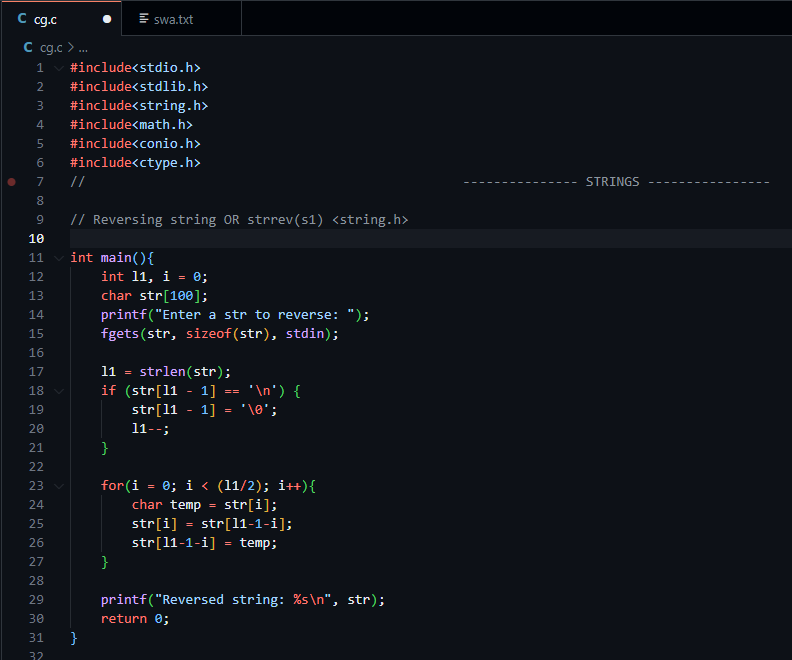This screenshot has height=660, width=792.
Task: Place cursor on empty line 10
Action: click(430, 238)
